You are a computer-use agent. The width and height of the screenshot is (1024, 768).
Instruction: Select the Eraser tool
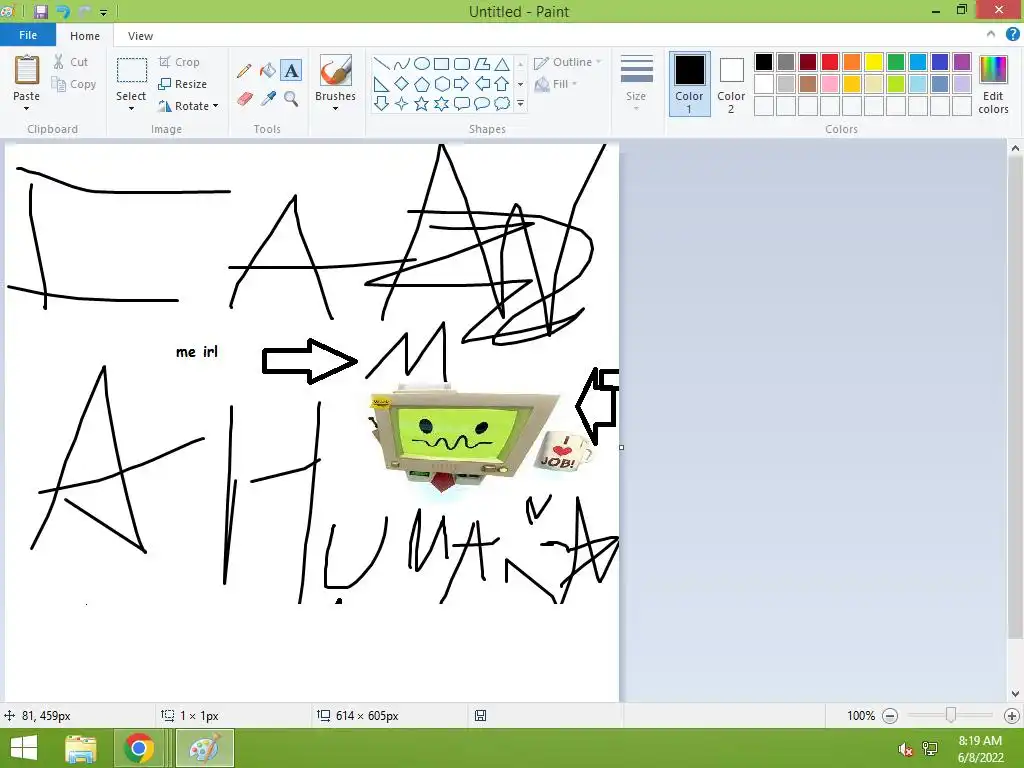244,99
